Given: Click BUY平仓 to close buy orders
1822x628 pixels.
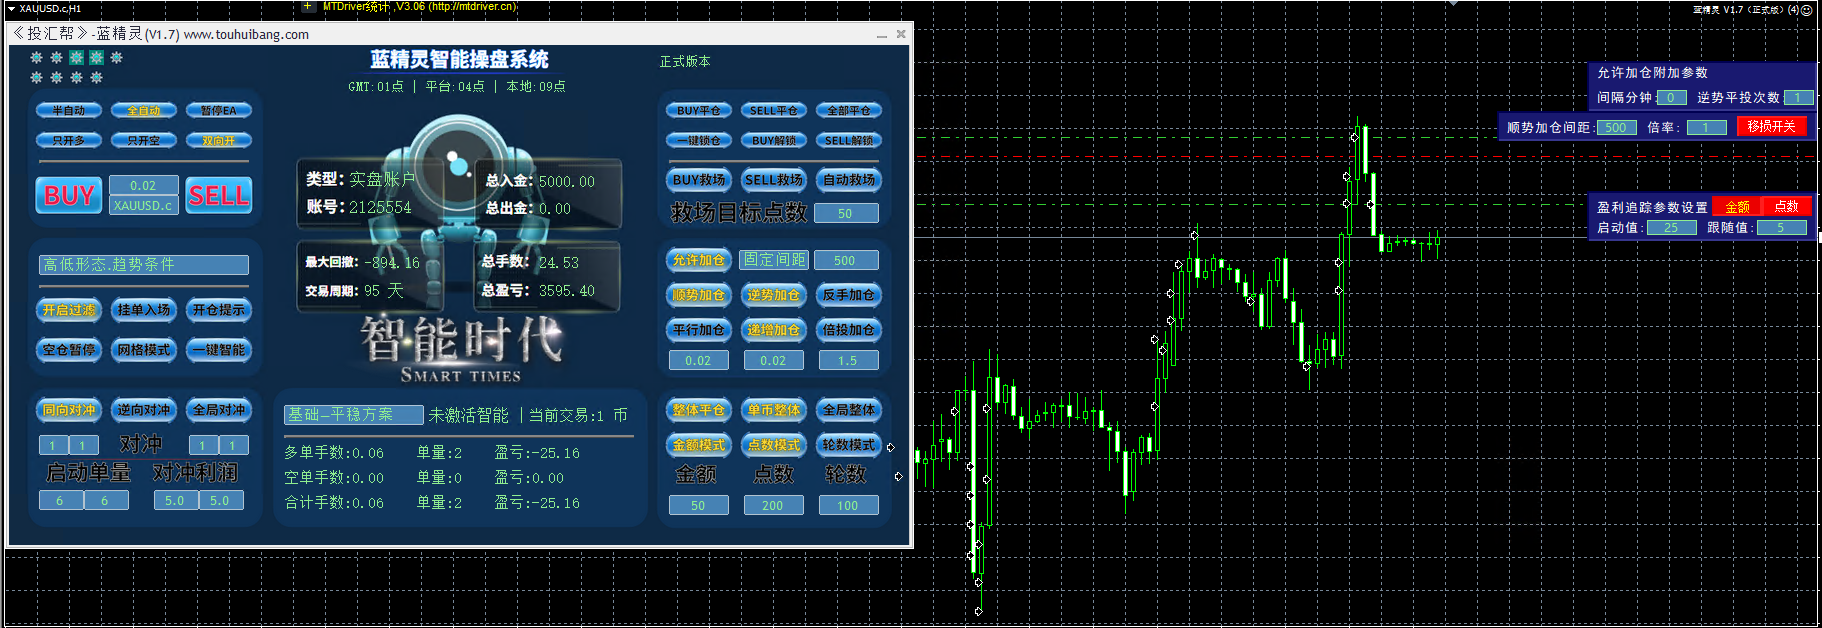Looking at the screenshot, I should click(x=699, y=111).
